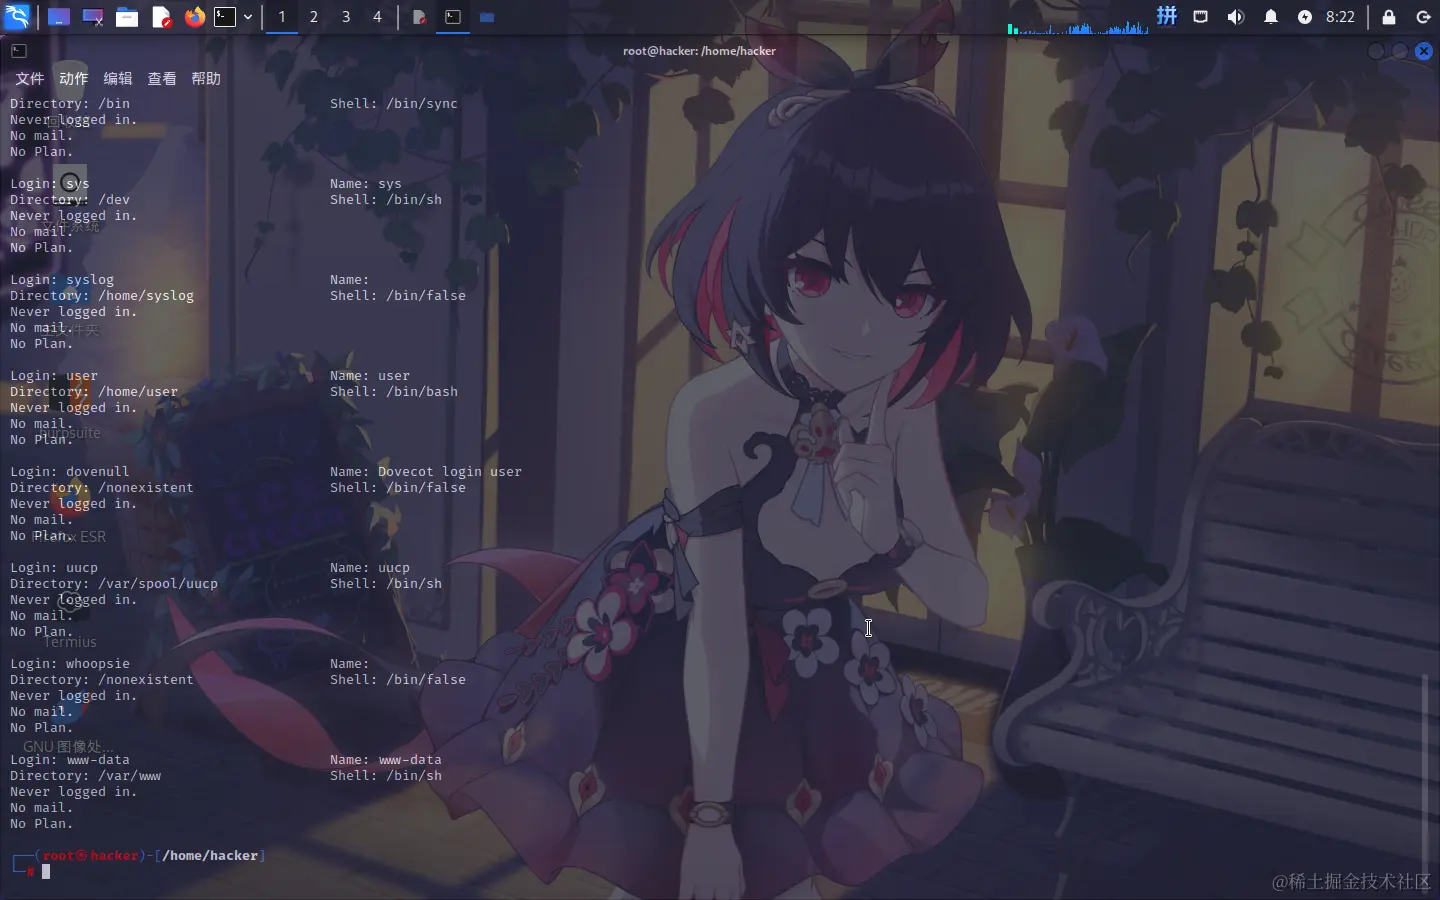Click '/home/hacker' in the shell prompt
The height and width of the screenshot is (900, 1440).
(210, 856)
